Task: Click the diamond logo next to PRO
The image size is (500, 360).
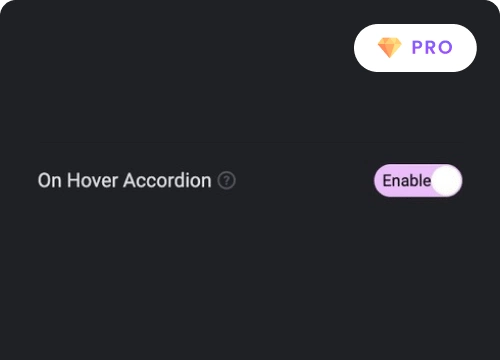Action: pos(389,48)
